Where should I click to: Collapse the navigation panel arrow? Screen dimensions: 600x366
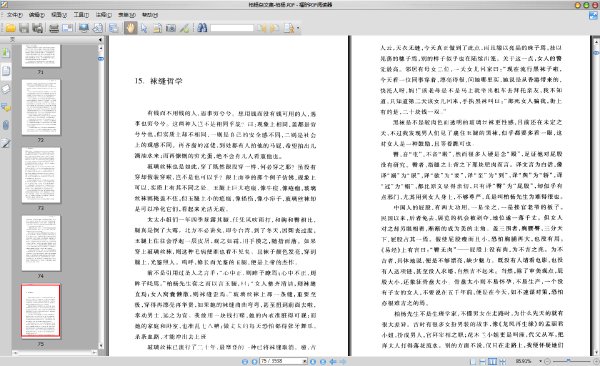[100, 39]
